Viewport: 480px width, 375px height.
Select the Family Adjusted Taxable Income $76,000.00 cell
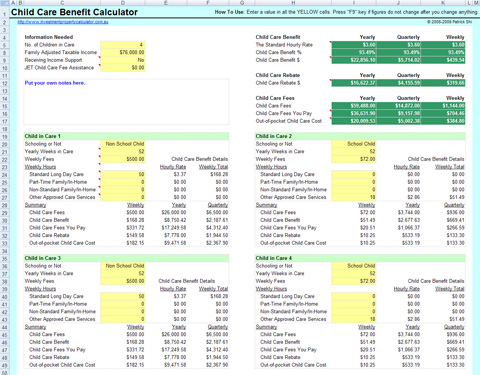[x=123, y=52]
